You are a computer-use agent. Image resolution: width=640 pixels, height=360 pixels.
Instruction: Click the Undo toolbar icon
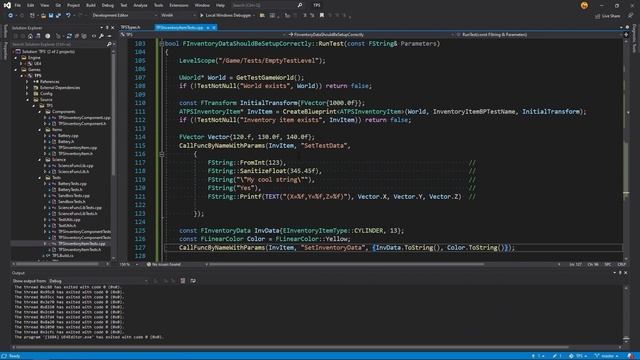(x=68, y=16)
